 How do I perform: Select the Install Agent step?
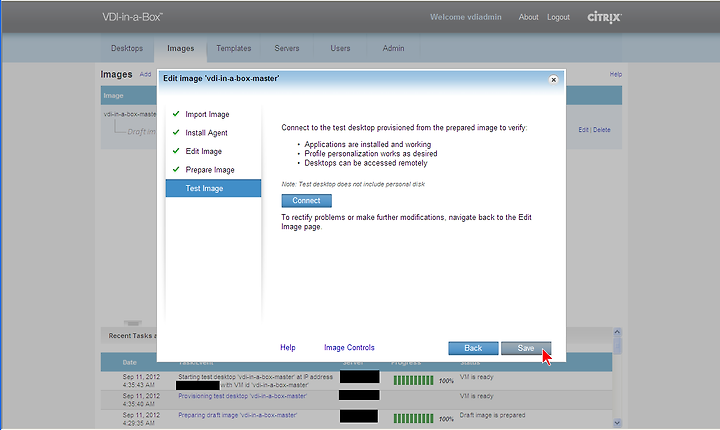pos(206,133)
